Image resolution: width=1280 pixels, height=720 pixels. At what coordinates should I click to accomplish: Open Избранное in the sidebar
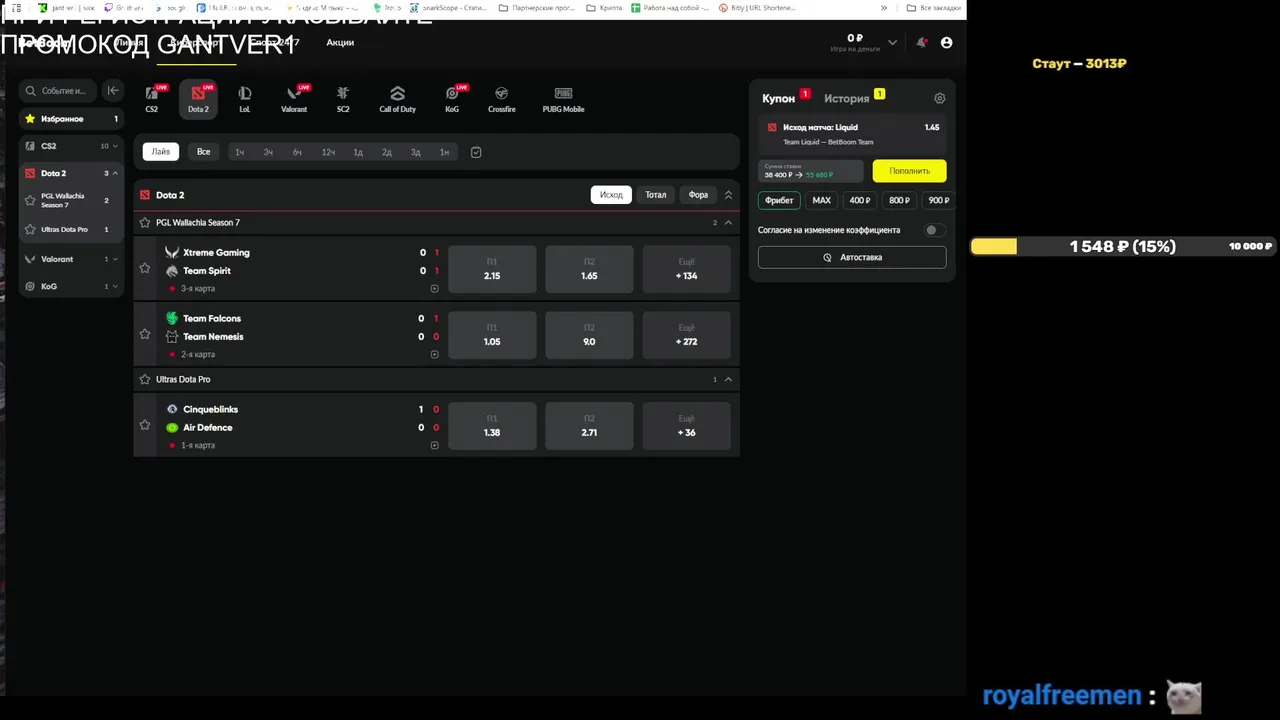(x=71, y=119)
